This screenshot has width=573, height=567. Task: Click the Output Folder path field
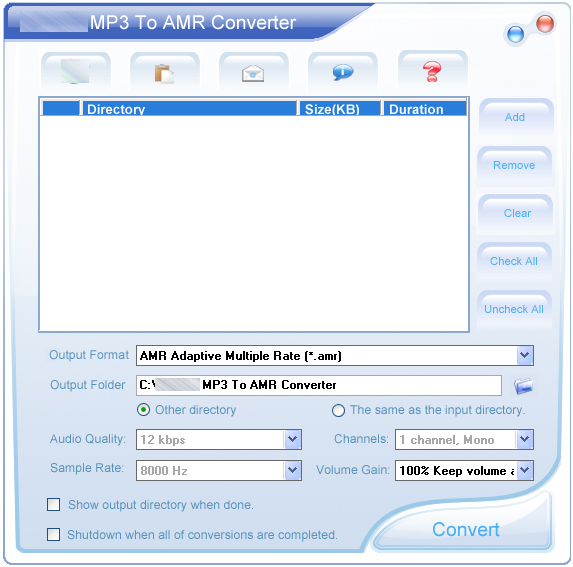(319, 385)
